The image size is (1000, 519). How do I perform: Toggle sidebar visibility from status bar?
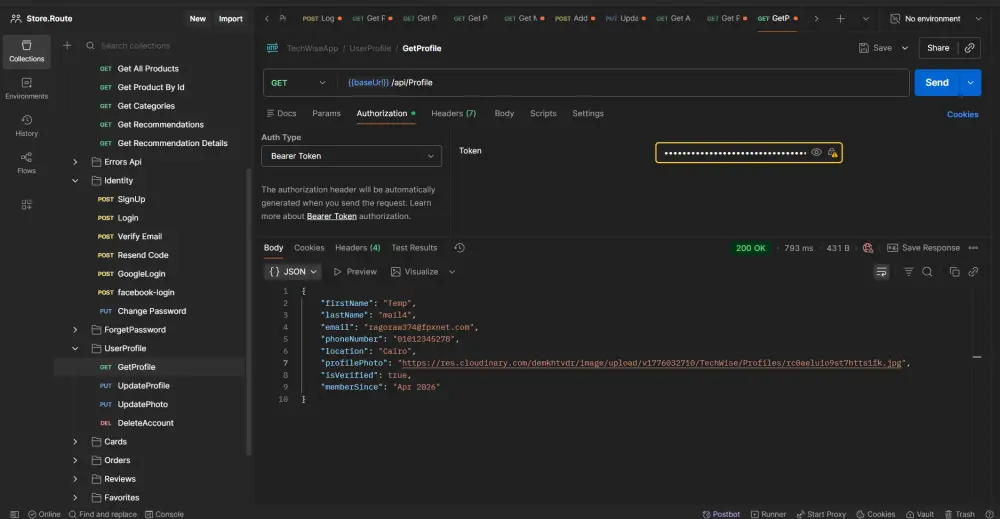point(14,514)
